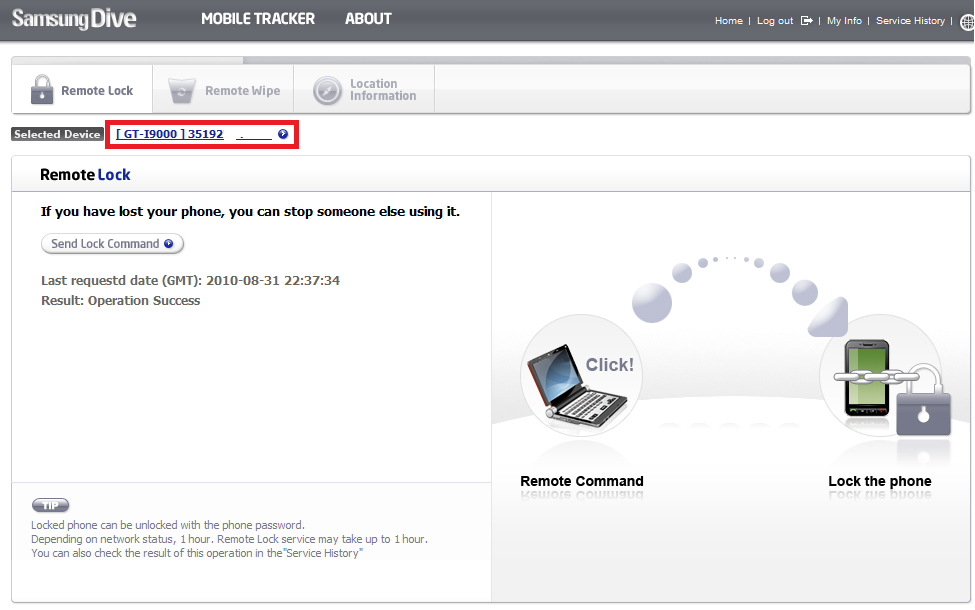Click the Remote Lock section heading
Screen dimensions: 975x610
point(85,175)
